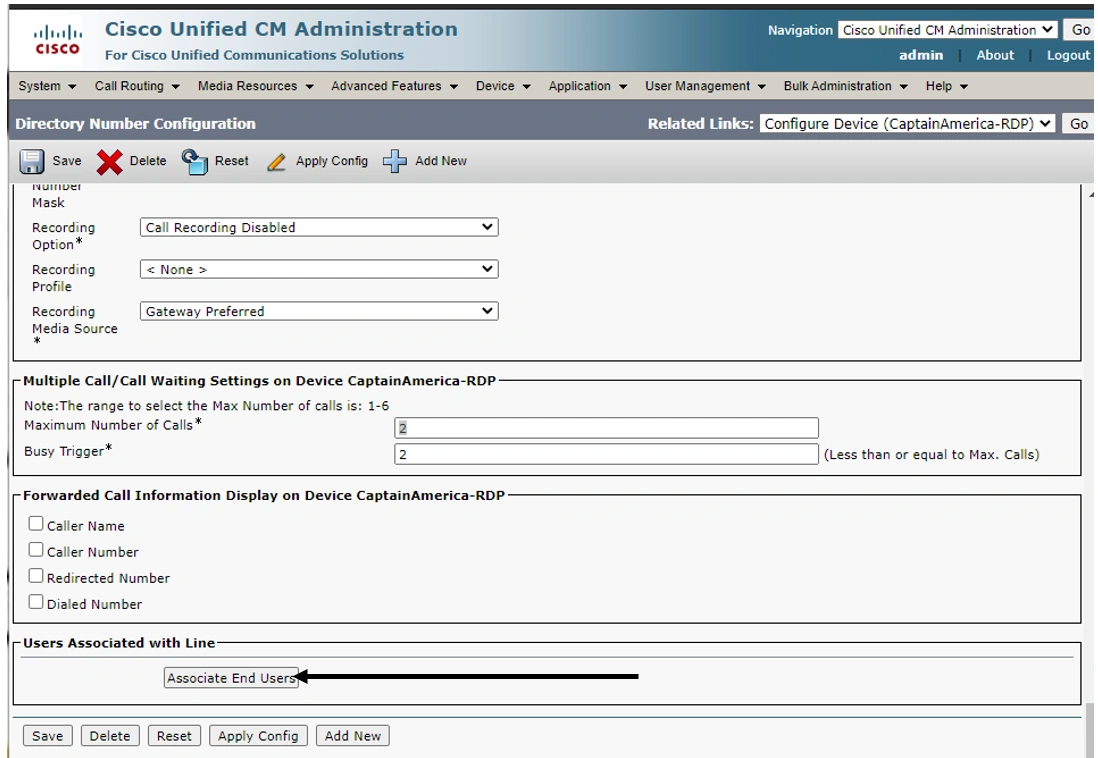Open the User Management menu

tap(705, 85)
